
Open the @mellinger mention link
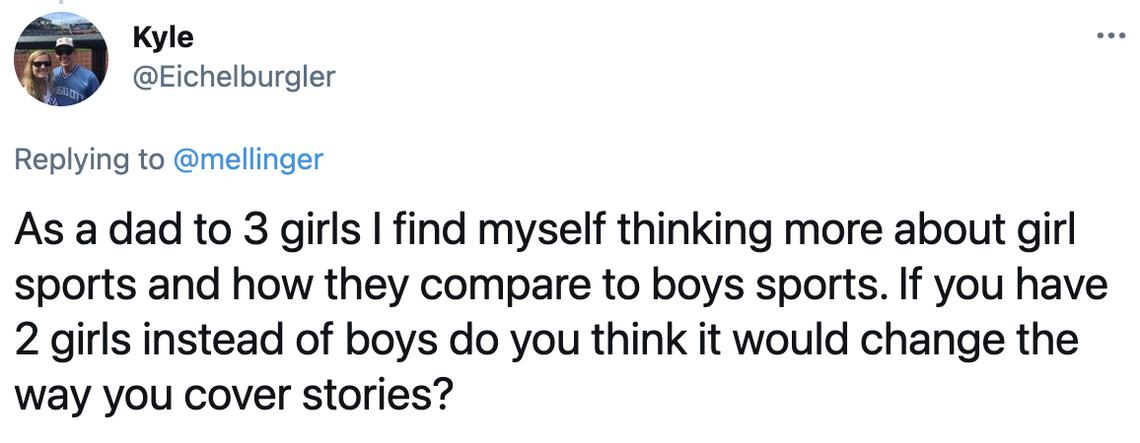(x=248, y=160)
